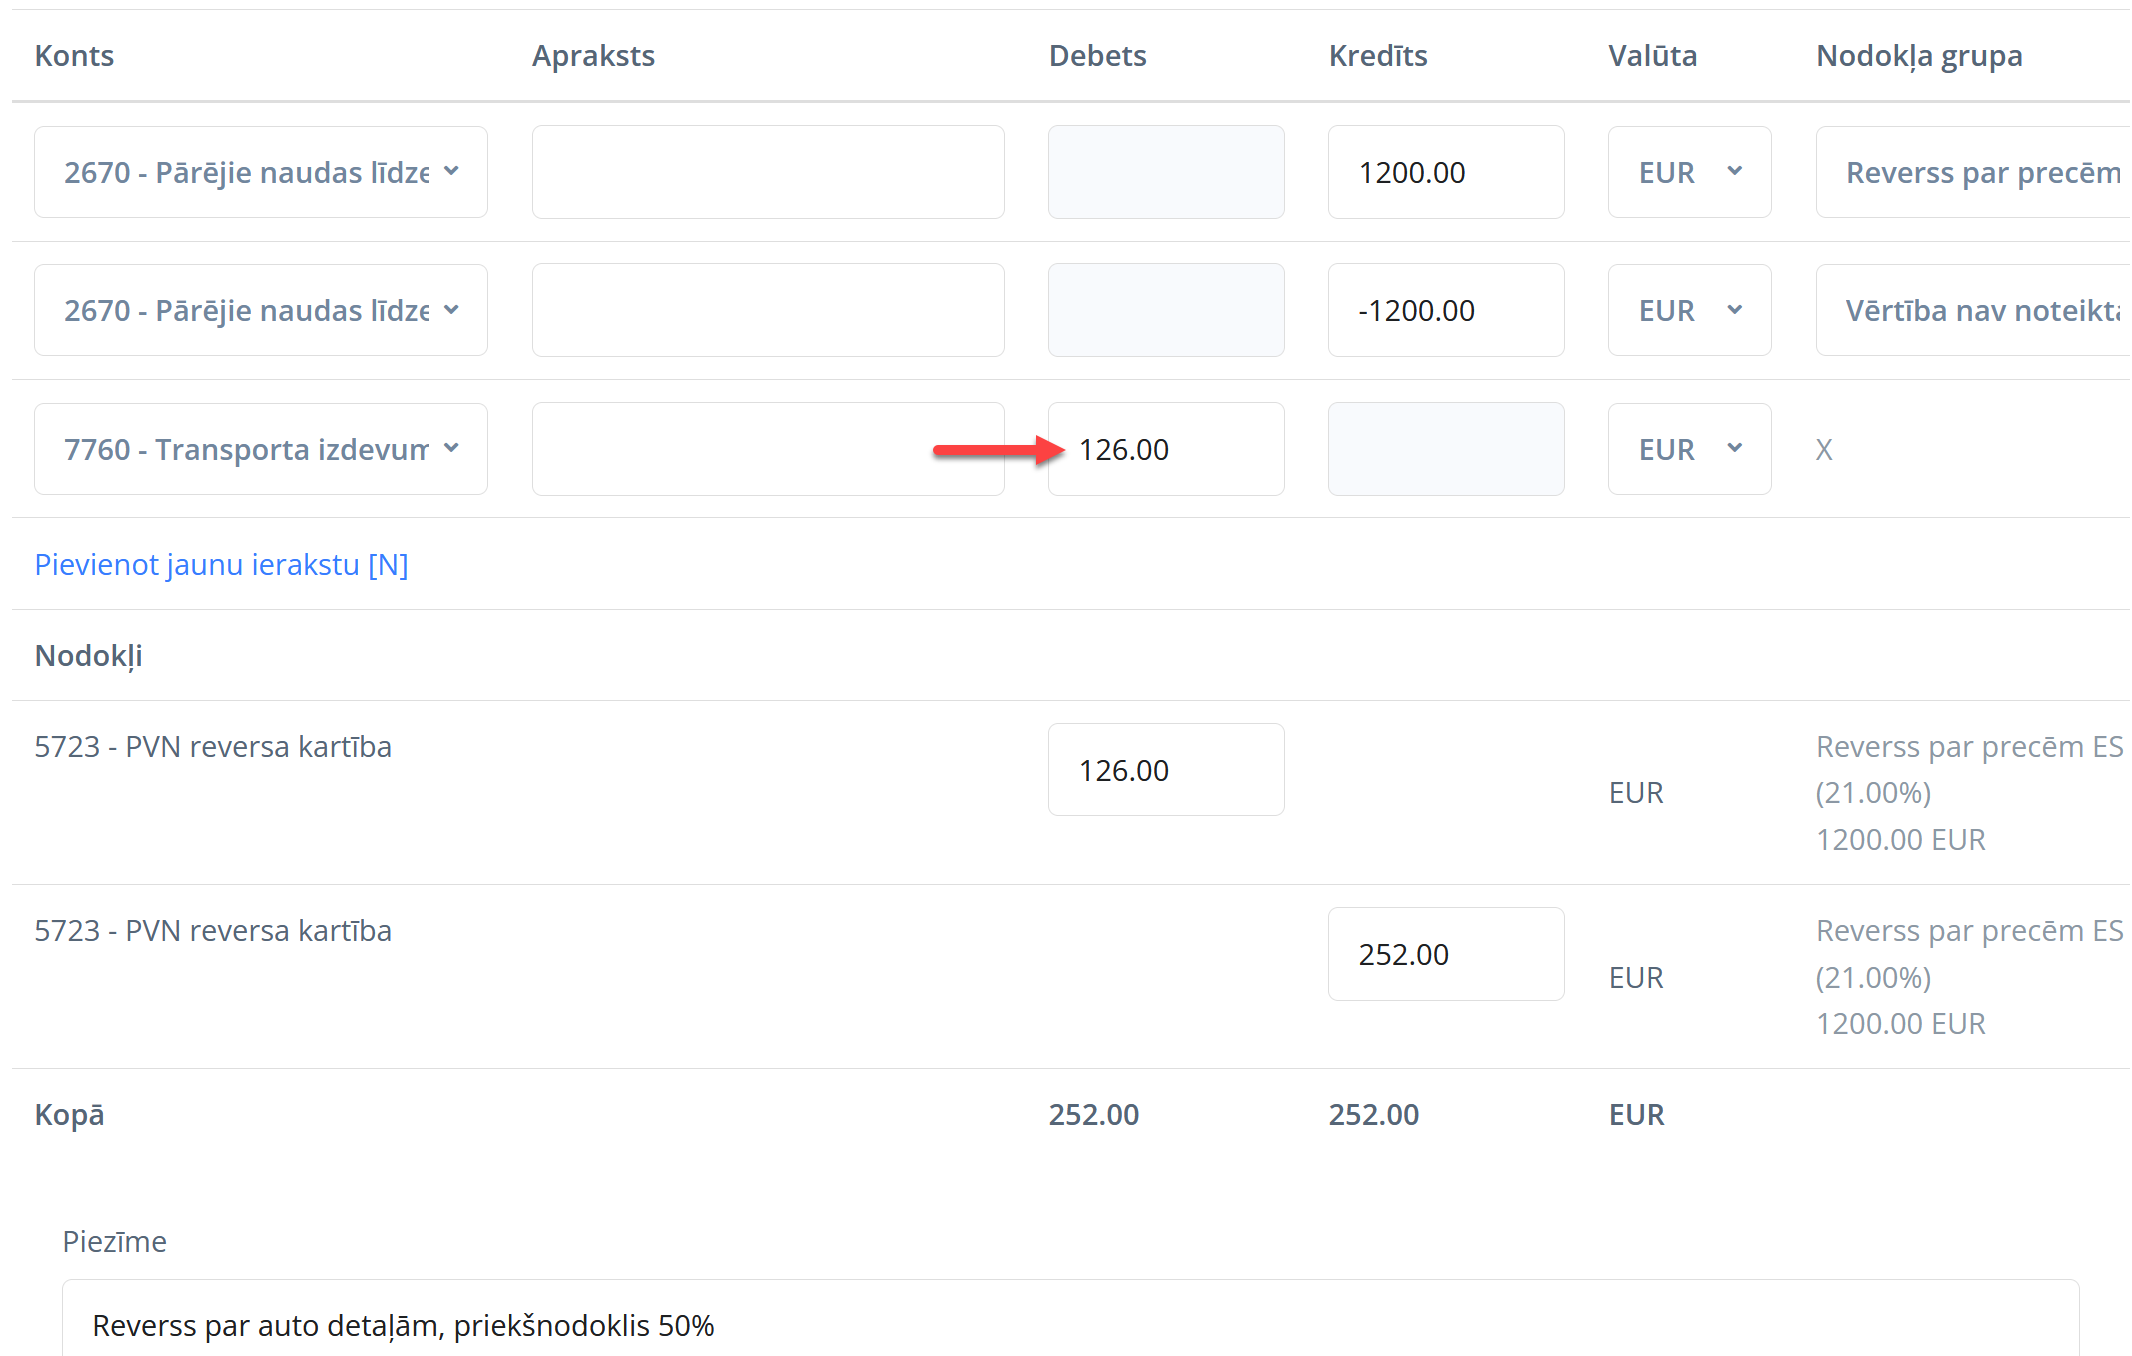Open first row EUR currency selector
Image resolution: width=2132 pixels, height=1356 pixels.
pyautogui.click(x=1689, y=172)
